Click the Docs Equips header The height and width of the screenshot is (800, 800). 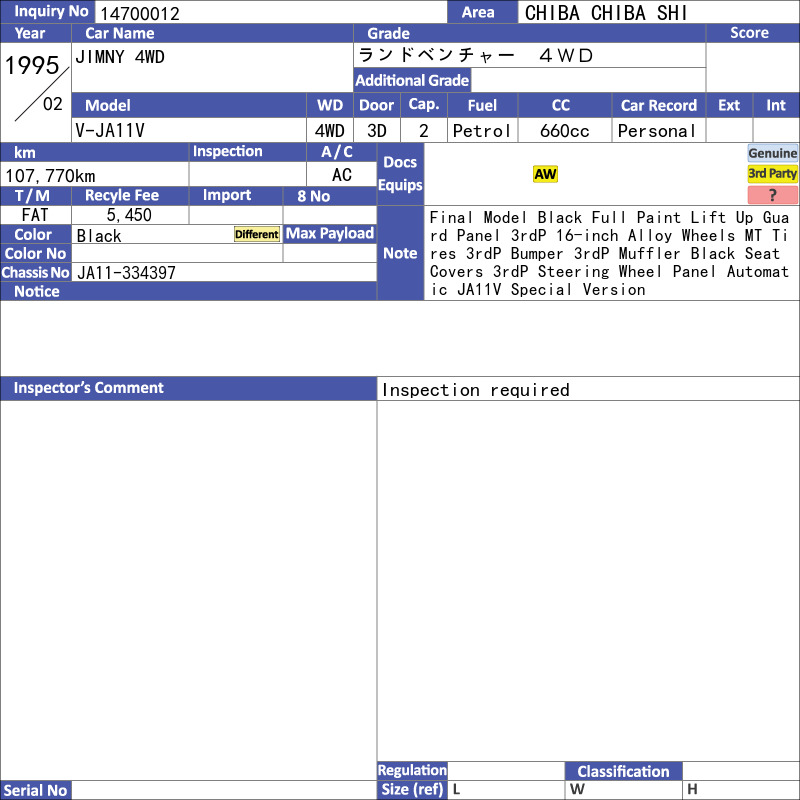coord(400,174)
